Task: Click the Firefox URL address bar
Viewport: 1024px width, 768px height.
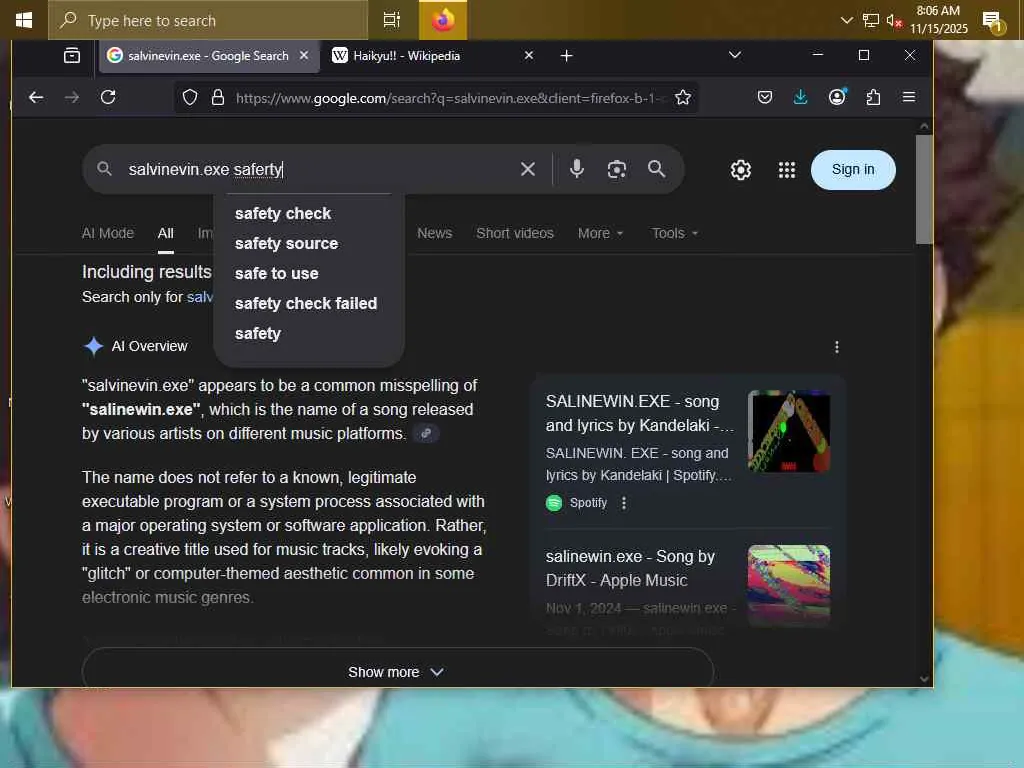Action: (x=449, y=98)
